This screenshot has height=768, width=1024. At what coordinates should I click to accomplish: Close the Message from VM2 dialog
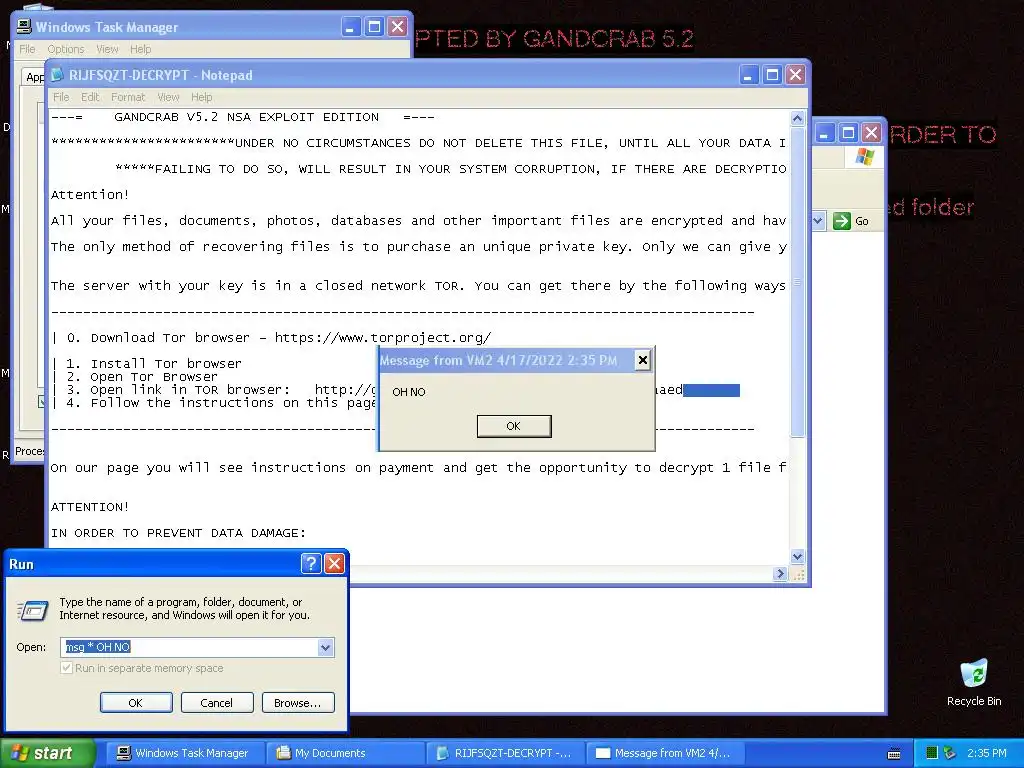point(643,360)
